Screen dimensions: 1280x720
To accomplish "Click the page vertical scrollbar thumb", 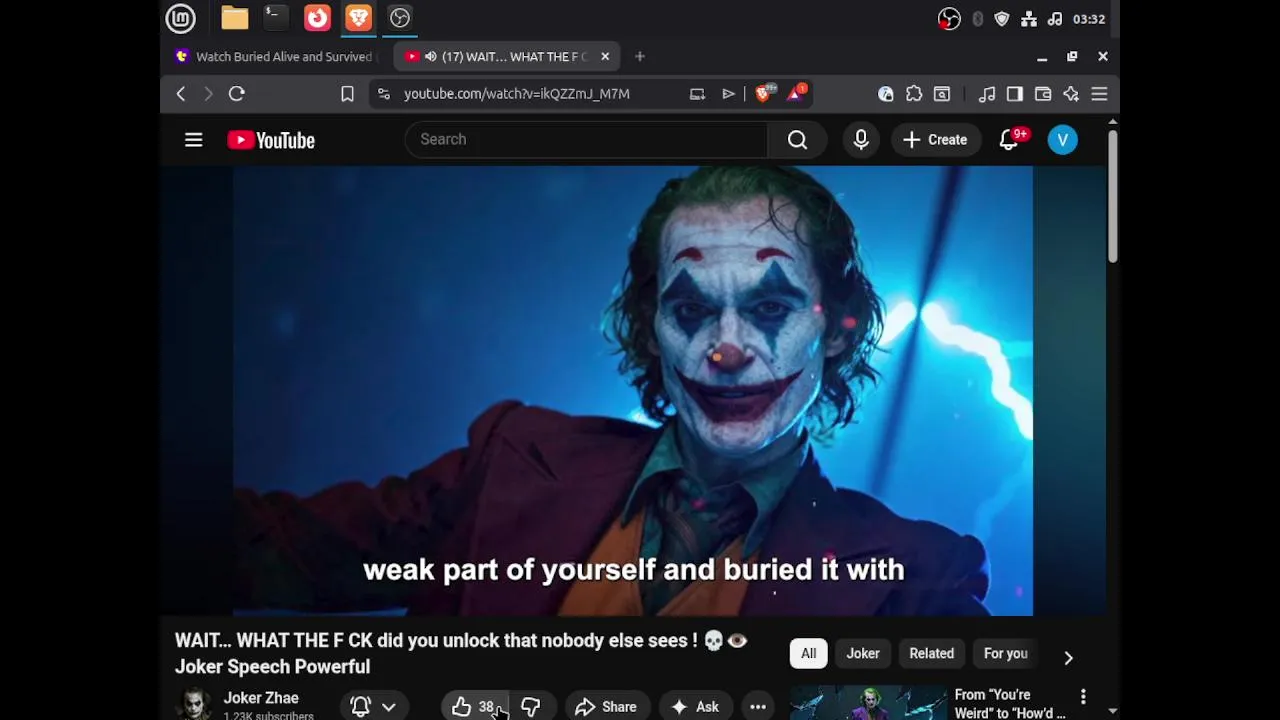I will (1112, 196).
